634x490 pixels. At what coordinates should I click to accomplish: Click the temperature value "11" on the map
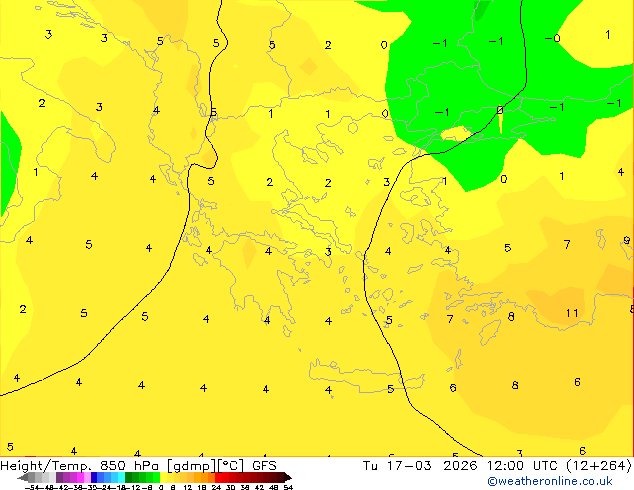(x=572, y=313)
